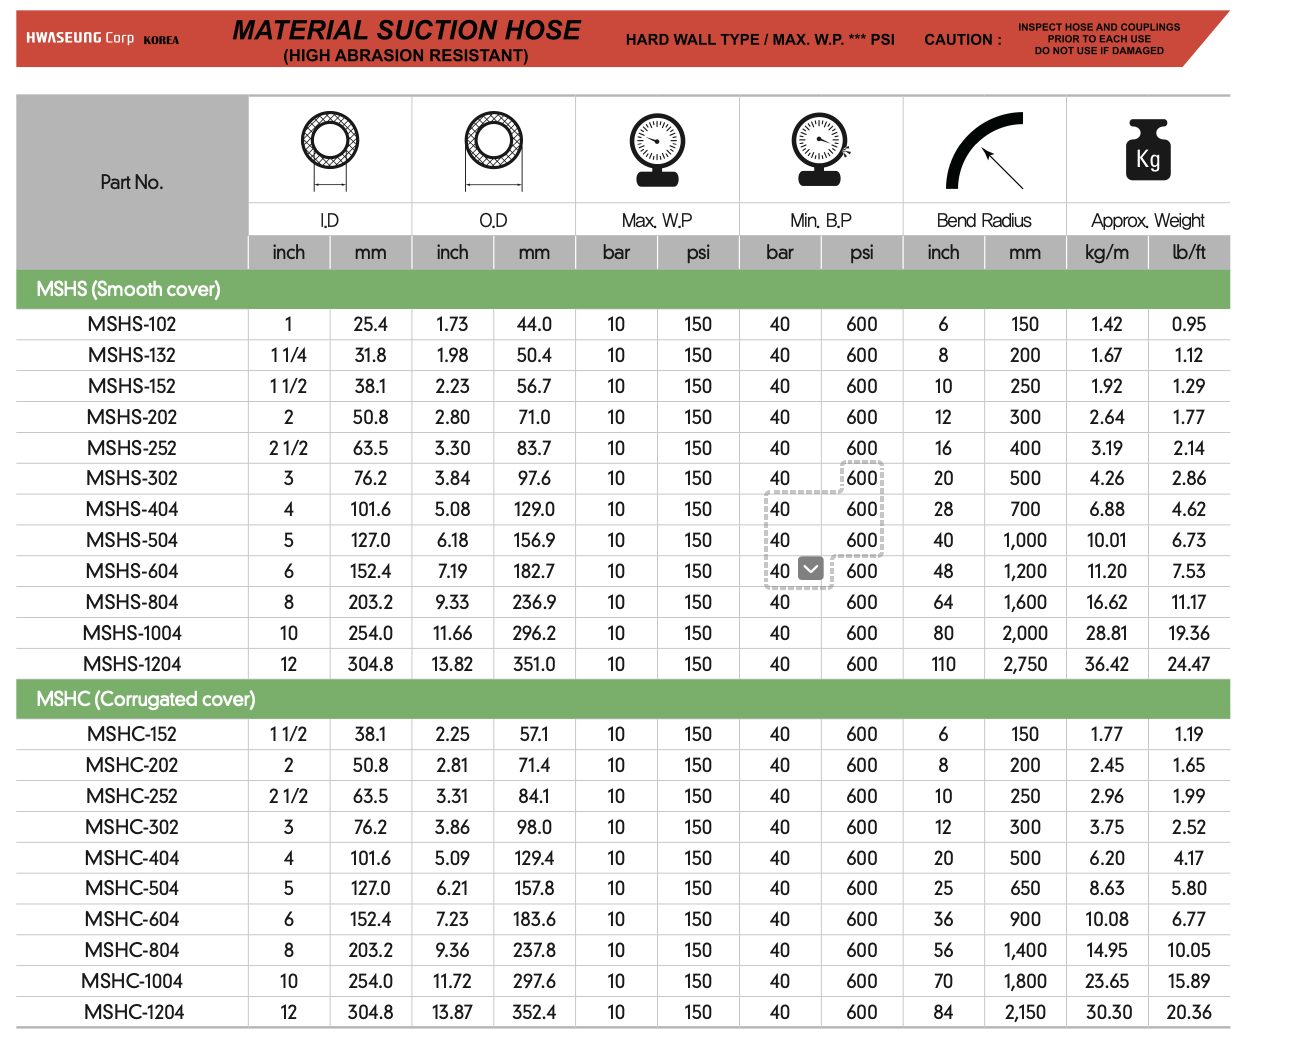Click the Kg weight icon
This screenshot has height=1054, width=1292.
pyautogui.click(x=1148, y=150)
